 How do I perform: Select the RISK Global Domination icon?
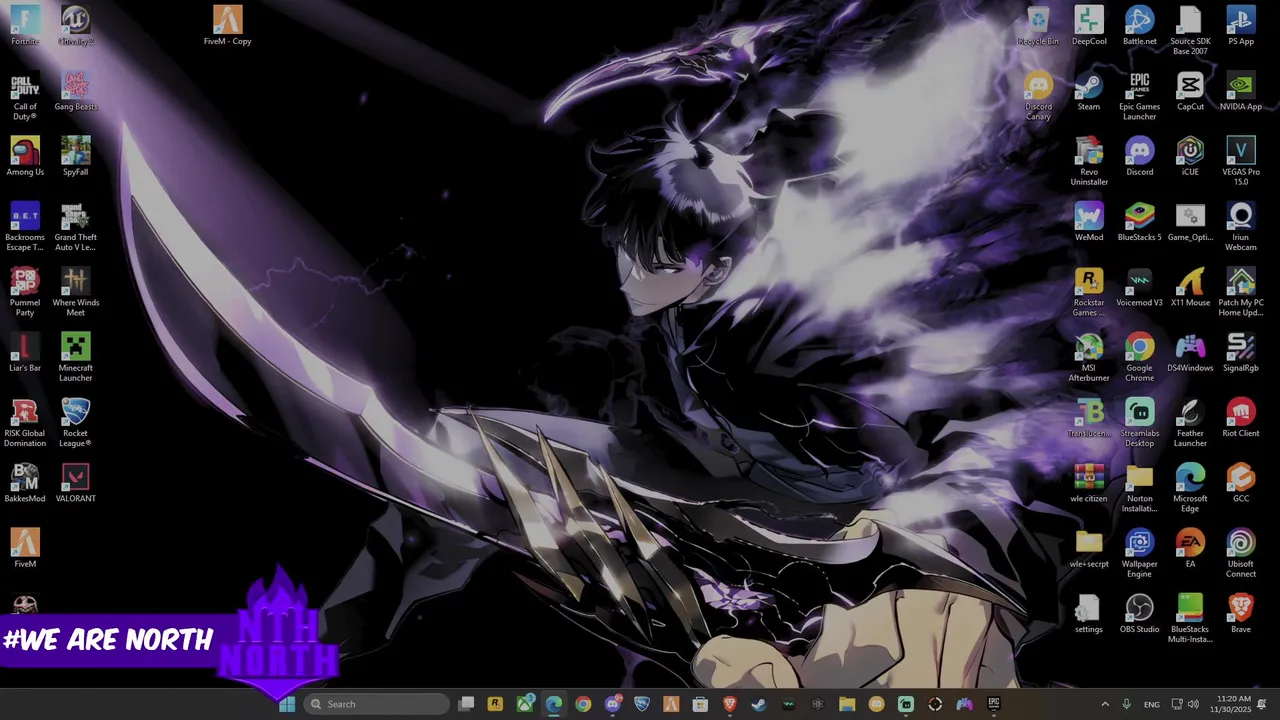click(25, 423)
